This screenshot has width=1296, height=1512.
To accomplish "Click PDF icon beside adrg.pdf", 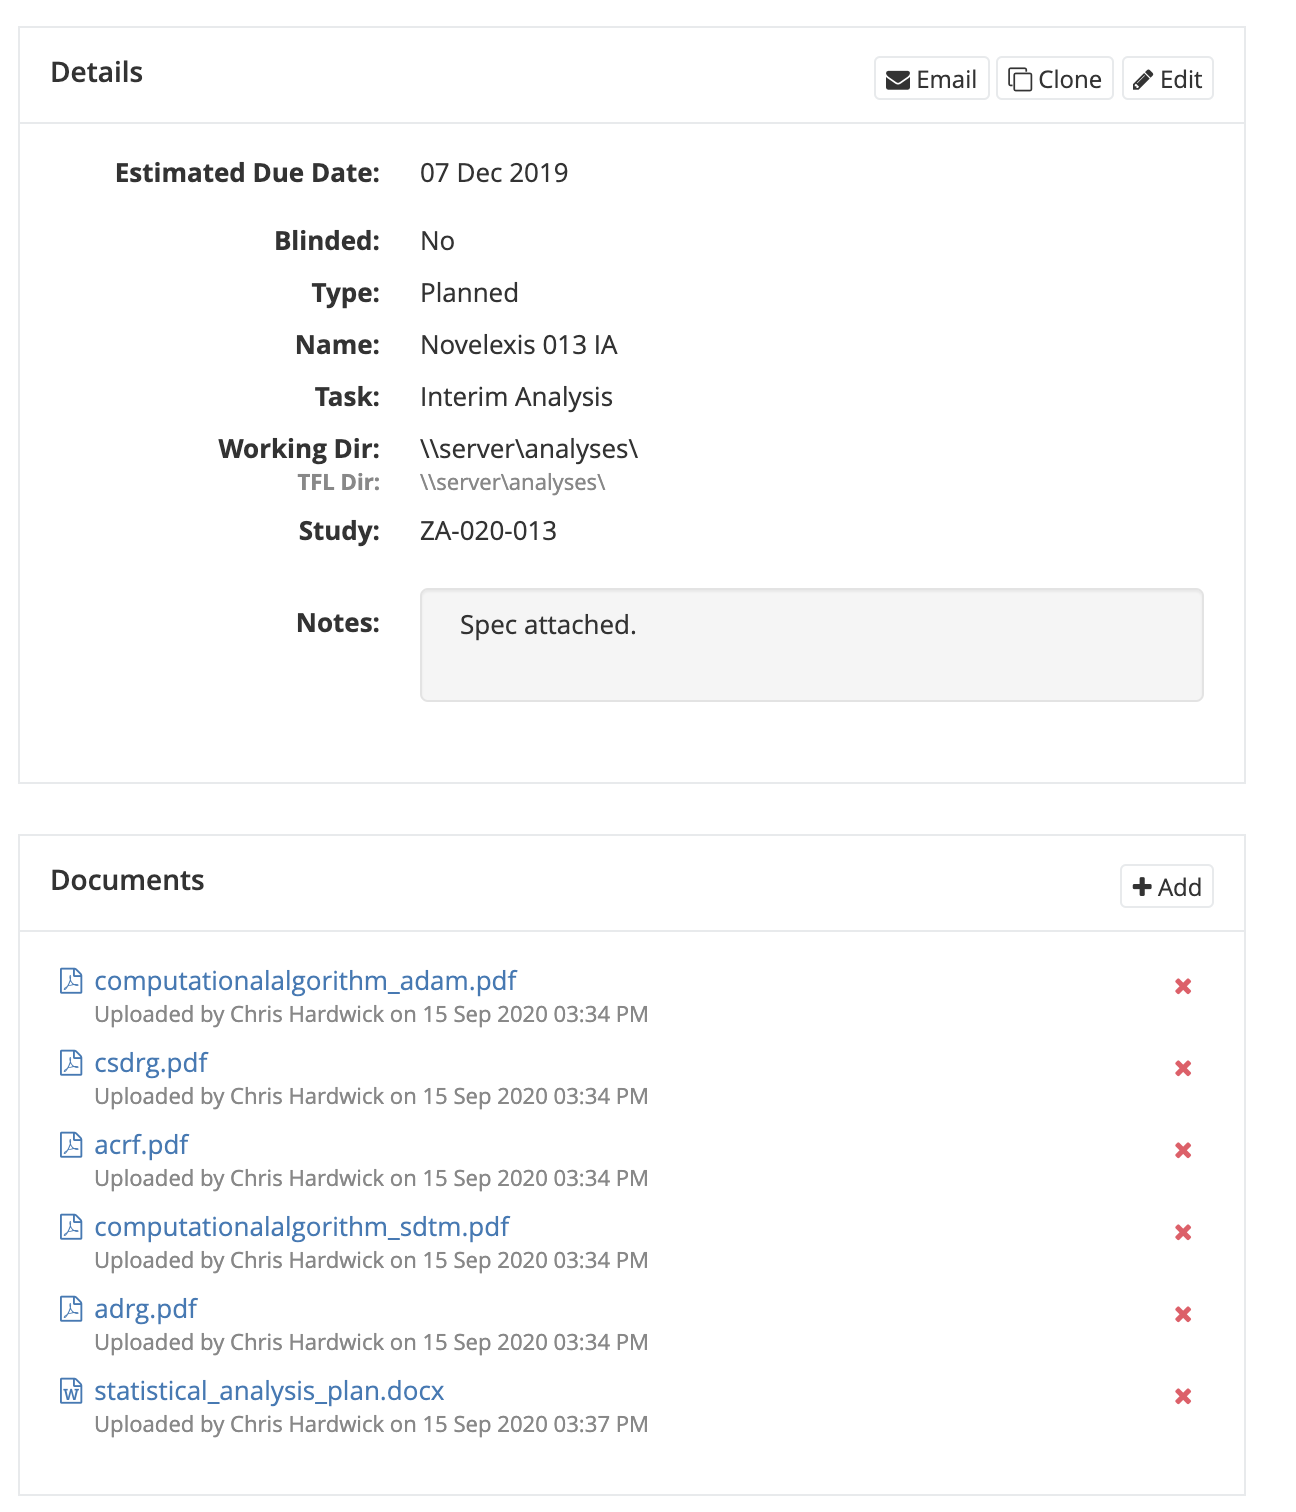I will coord(71,1309).
